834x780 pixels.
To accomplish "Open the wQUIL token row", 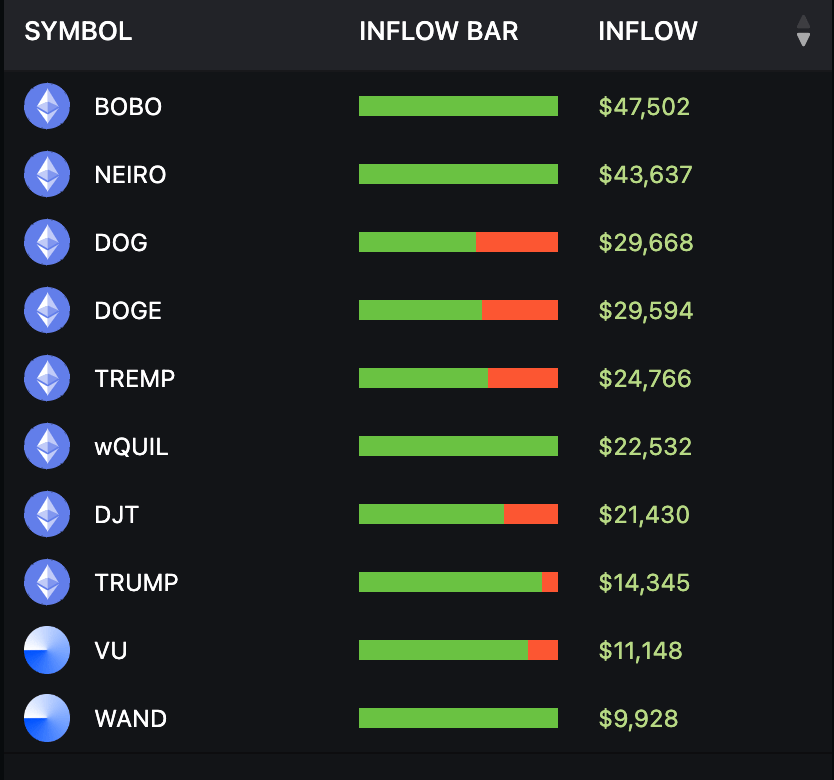I will (x=417, y=446).
